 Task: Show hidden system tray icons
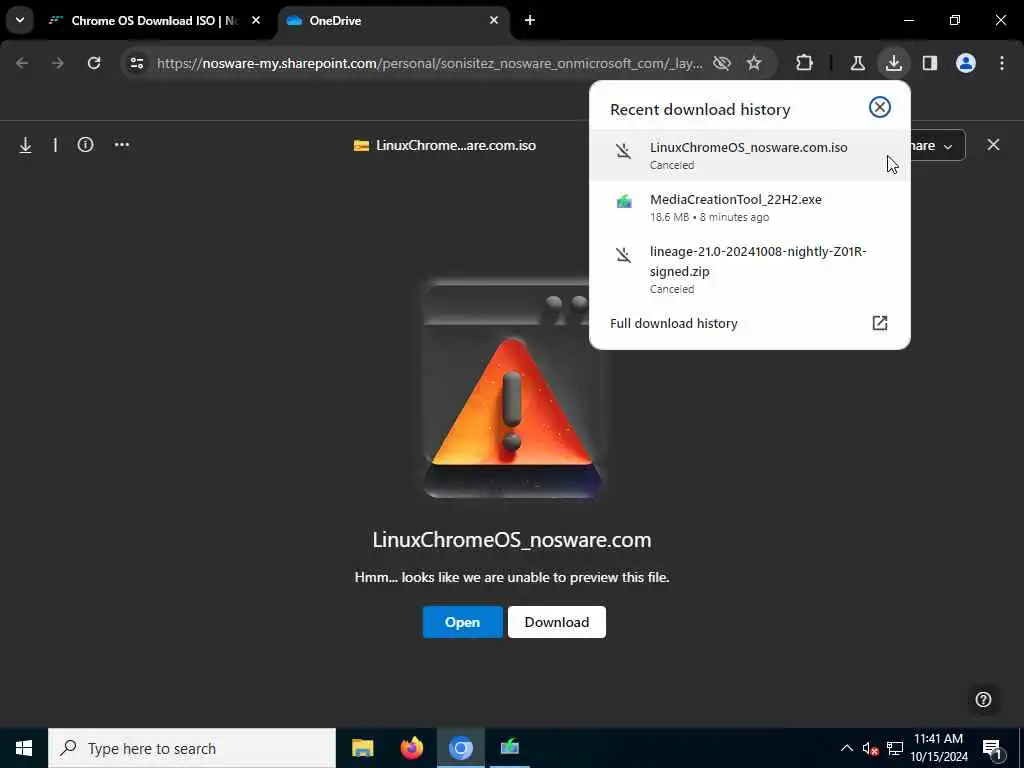(x=846, y=748)
